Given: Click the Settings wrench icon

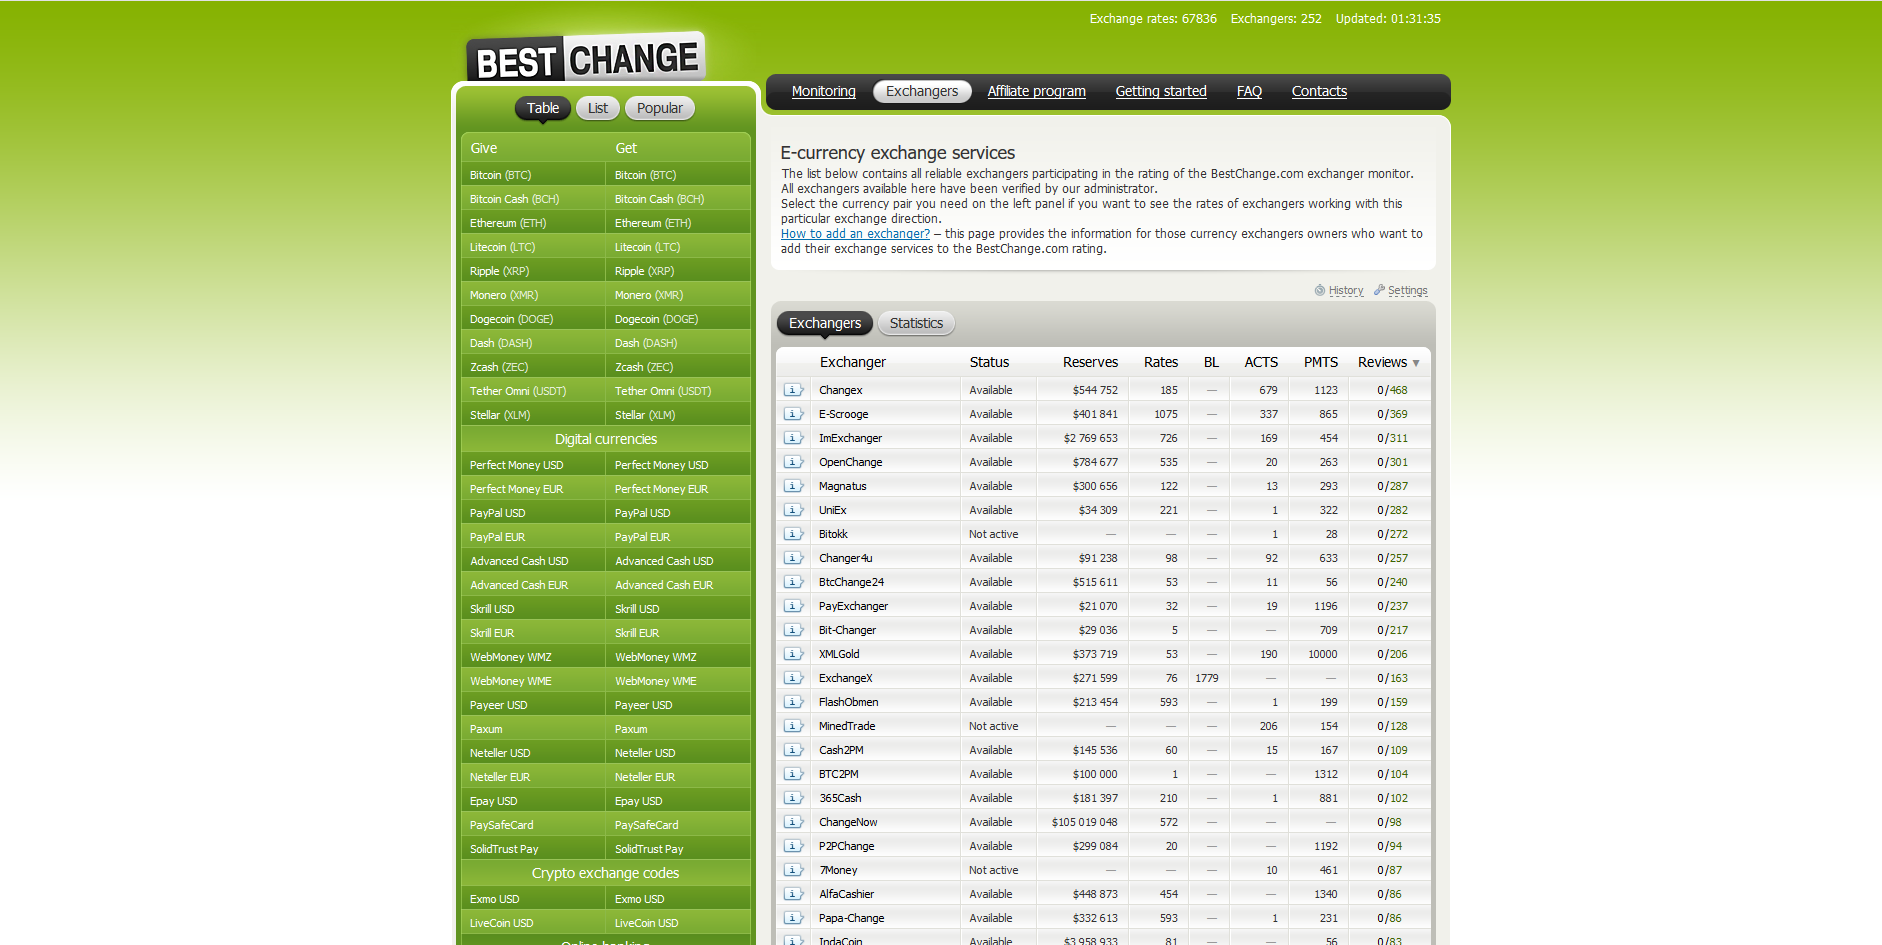Looking at the screenshot, I should pyautogui.click(x=1380, y=290).
